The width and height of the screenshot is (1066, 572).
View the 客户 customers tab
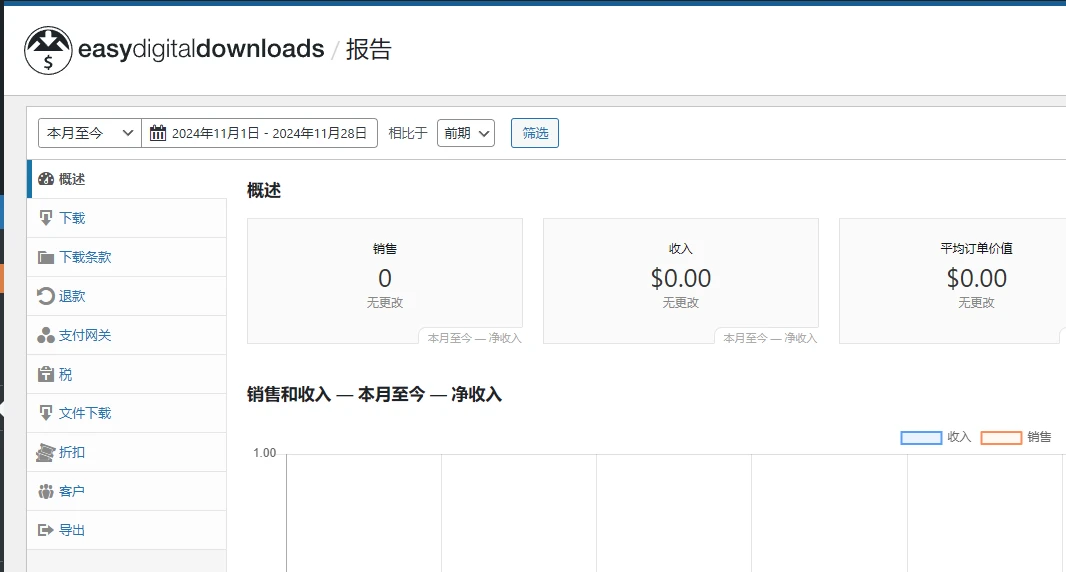coord(126,491)
